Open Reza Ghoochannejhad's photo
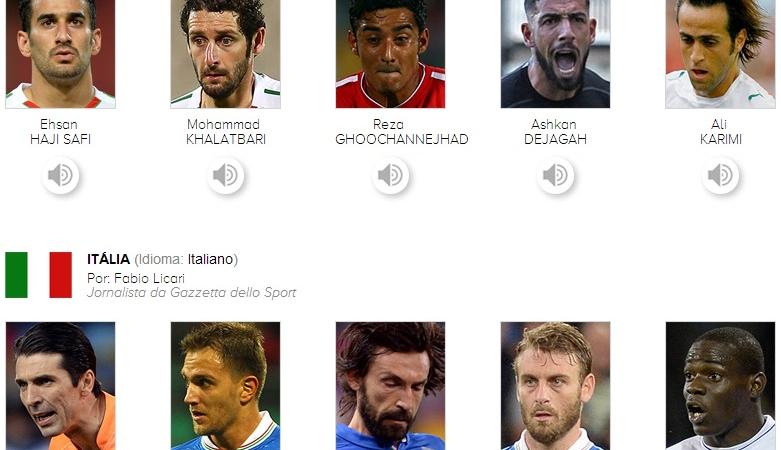 390,54
